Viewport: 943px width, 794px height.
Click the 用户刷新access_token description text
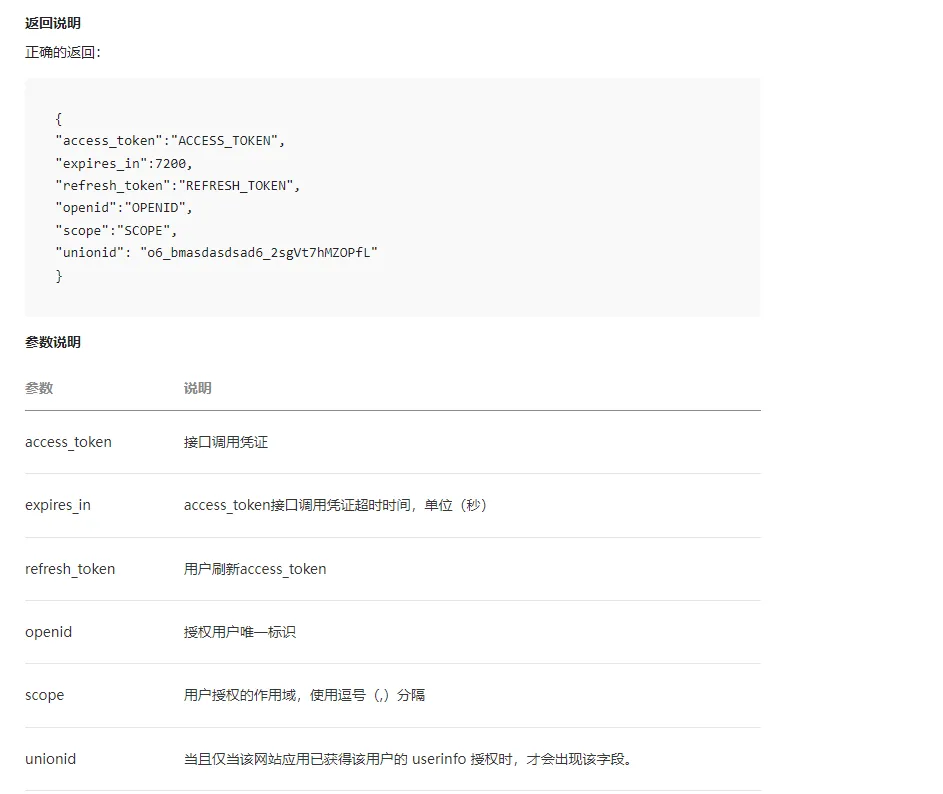point(254,568)
